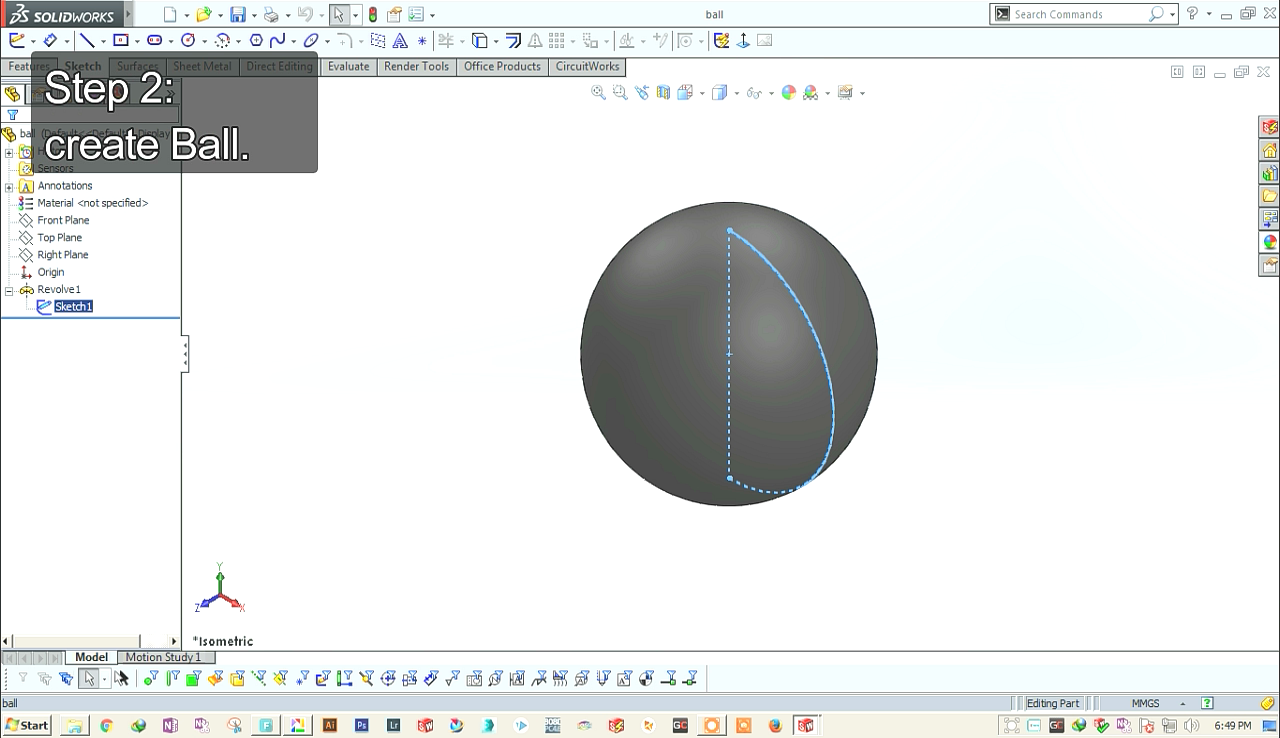Toggle the first Toggle Selection Filter funnel icon
Image resolution: width=1280 pixels, height=738 pixels.
[23, 678]
